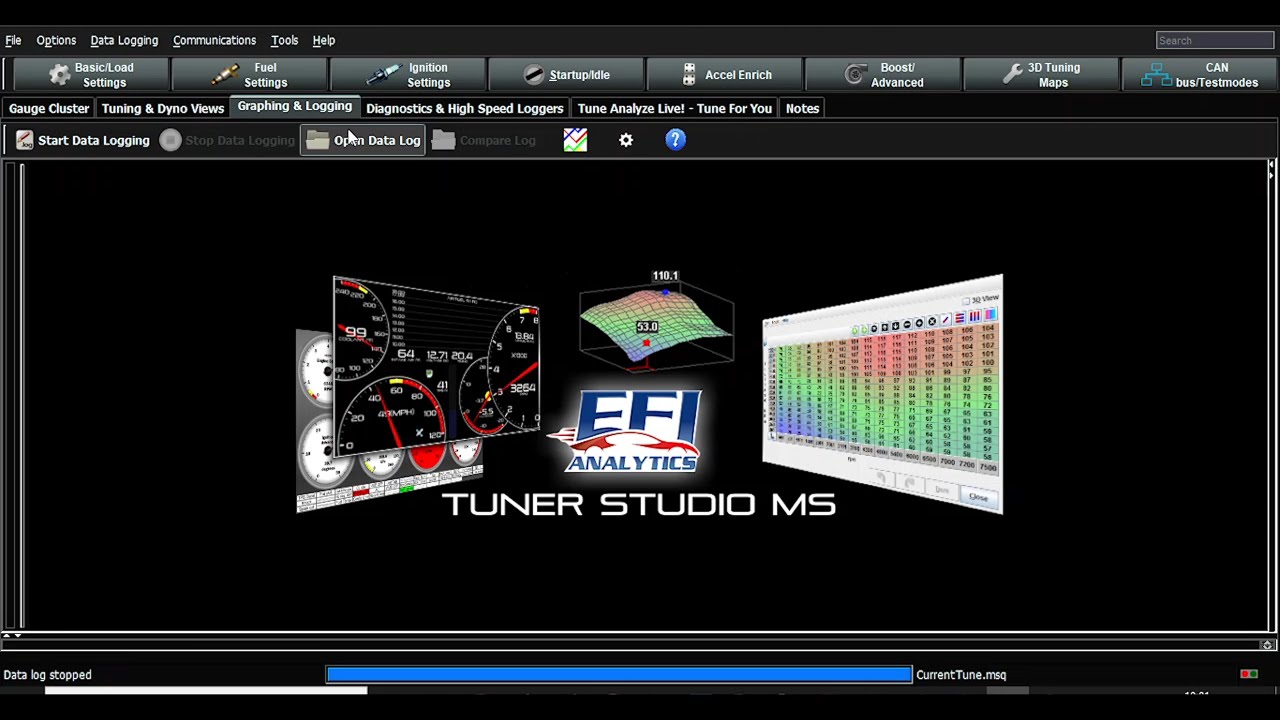Select the Graphing & Logging tab
The image size is (1280, 720).
[295, 106]
